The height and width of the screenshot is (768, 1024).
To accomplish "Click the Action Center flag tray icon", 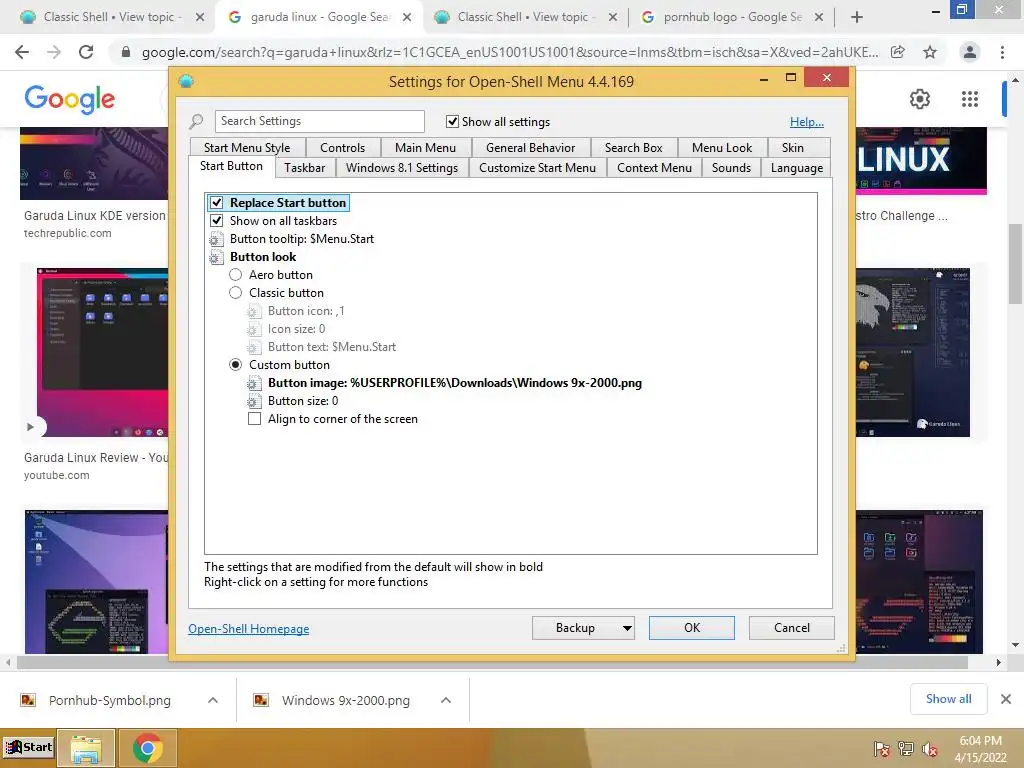I will click(x=882, y=749).
